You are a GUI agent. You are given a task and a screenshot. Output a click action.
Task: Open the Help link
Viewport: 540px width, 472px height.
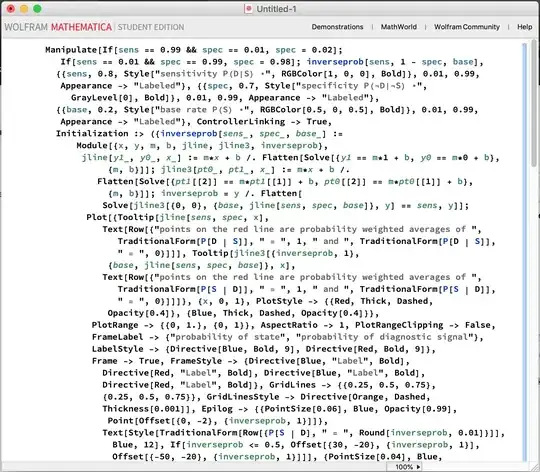[525, 27]
